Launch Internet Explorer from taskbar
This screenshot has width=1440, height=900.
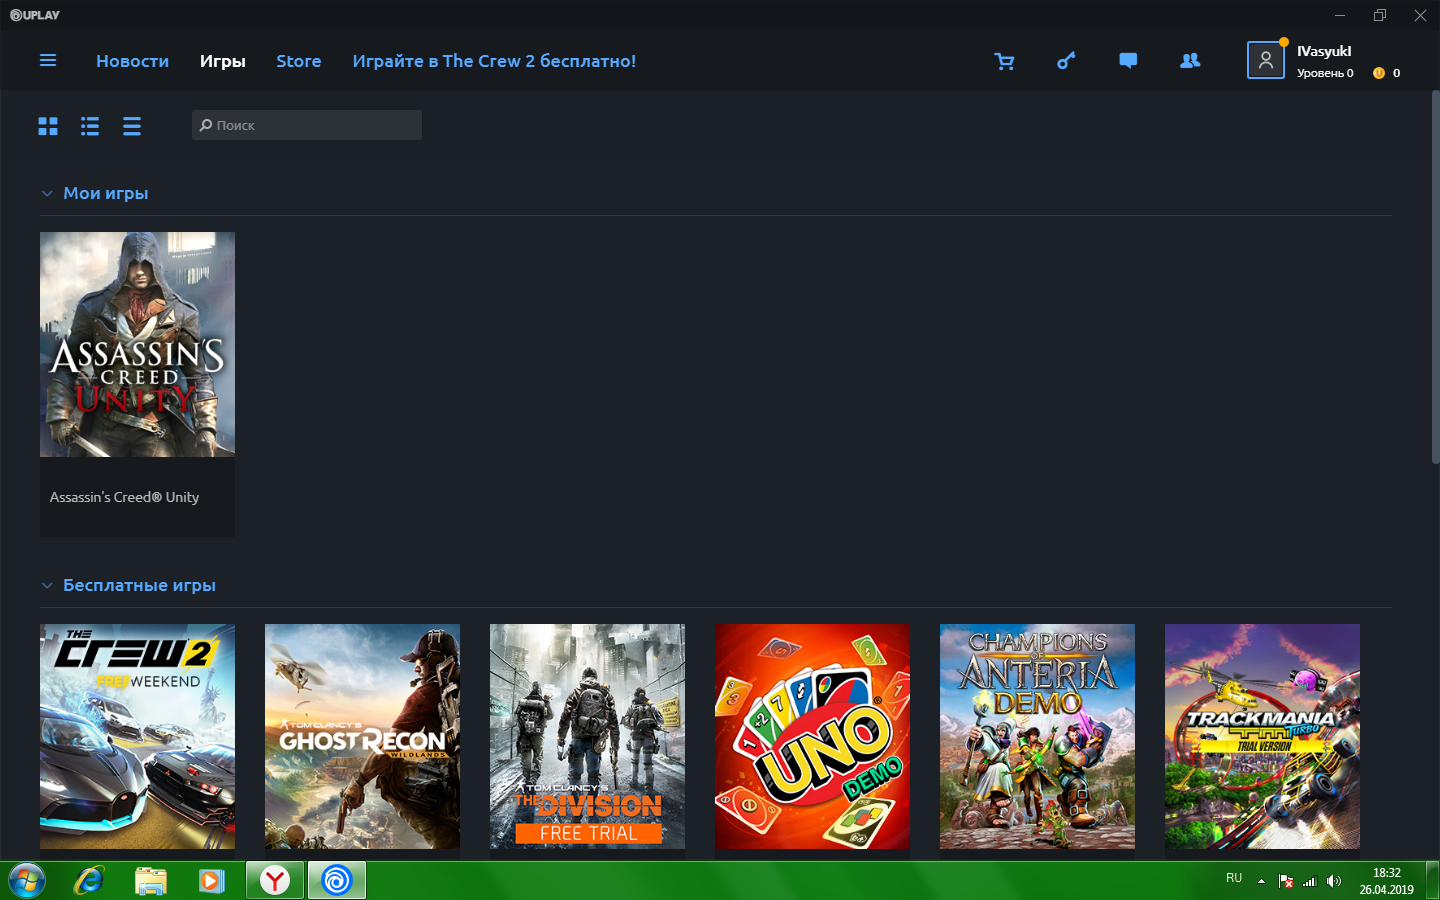click(89, 881)
